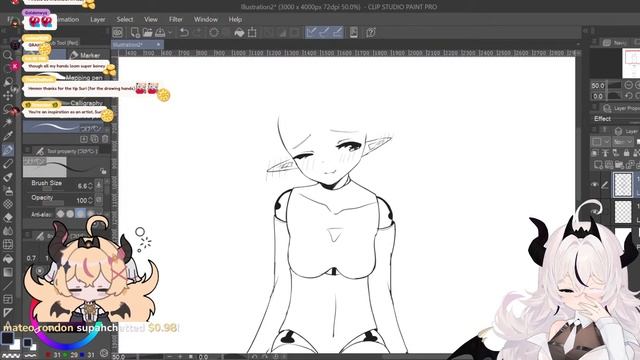Screen dimensions: 640x360
Task: Open the Help menu
Action: (x=235, y=19)
